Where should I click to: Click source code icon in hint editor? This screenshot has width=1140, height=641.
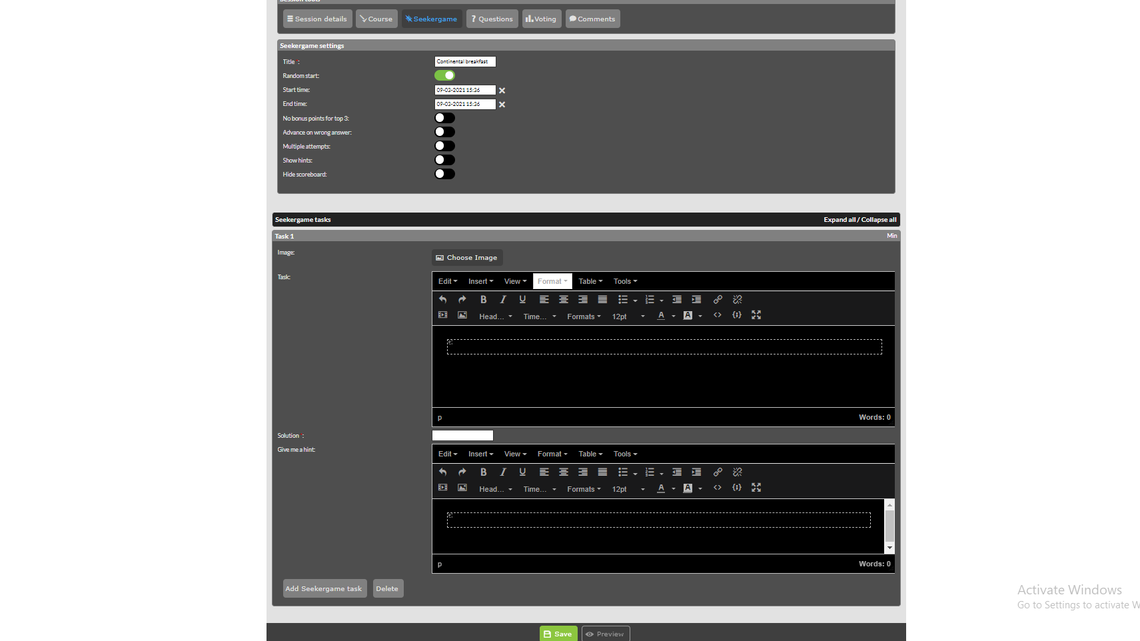pyautogui.click(x=717, y=488)
